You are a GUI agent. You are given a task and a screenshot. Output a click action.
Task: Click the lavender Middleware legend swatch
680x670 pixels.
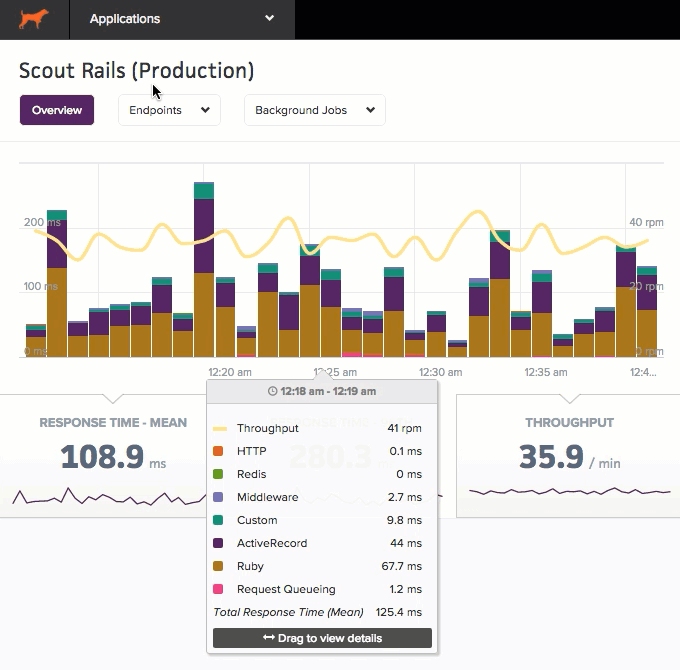tap(218, 497)
